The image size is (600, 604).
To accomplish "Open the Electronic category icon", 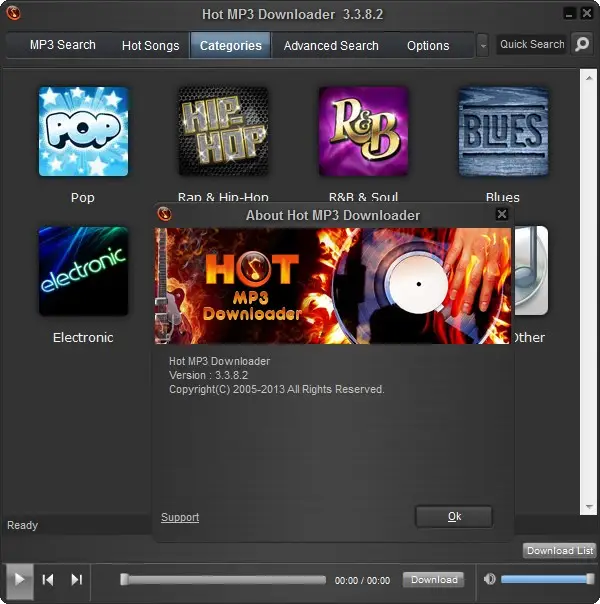I will click(84, 271).
